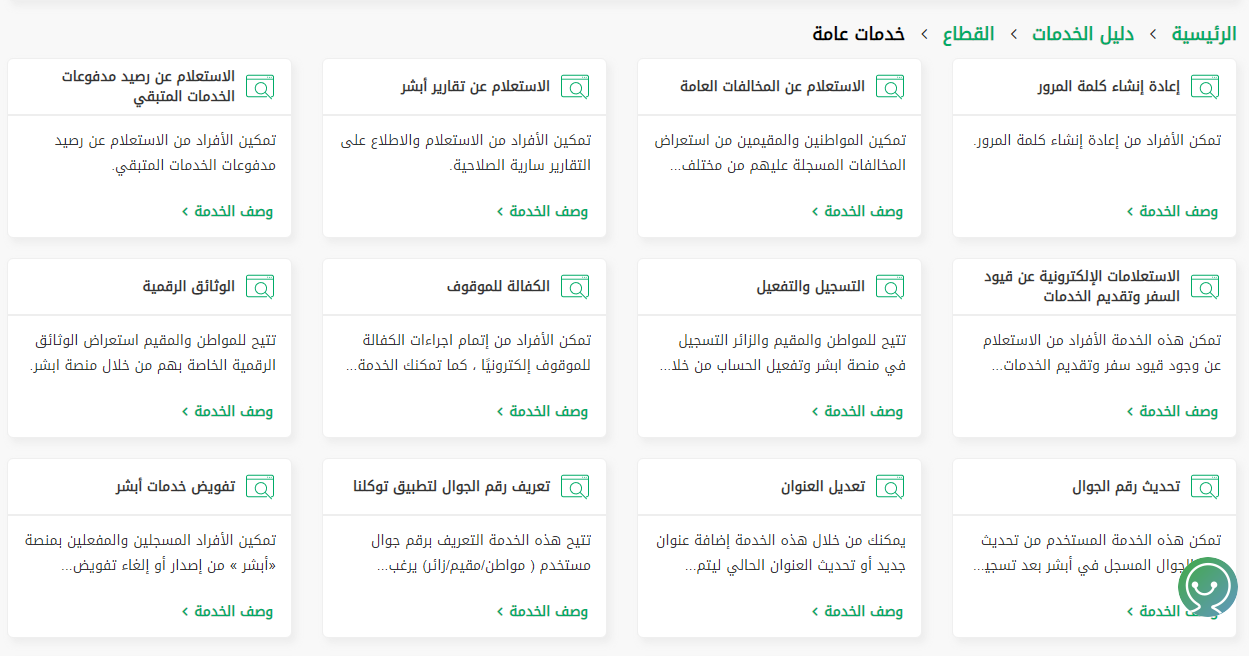Open الاستعلامات الإلكترونية عن قيود السفر title
The width and height of the screenshot is (1249, 656).
(1082, 287)
